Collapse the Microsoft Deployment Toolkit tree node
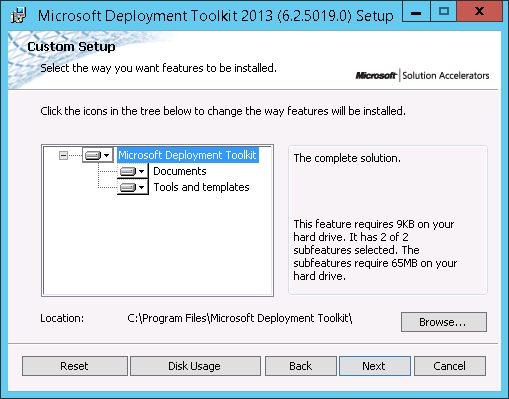 pos(63,155)
